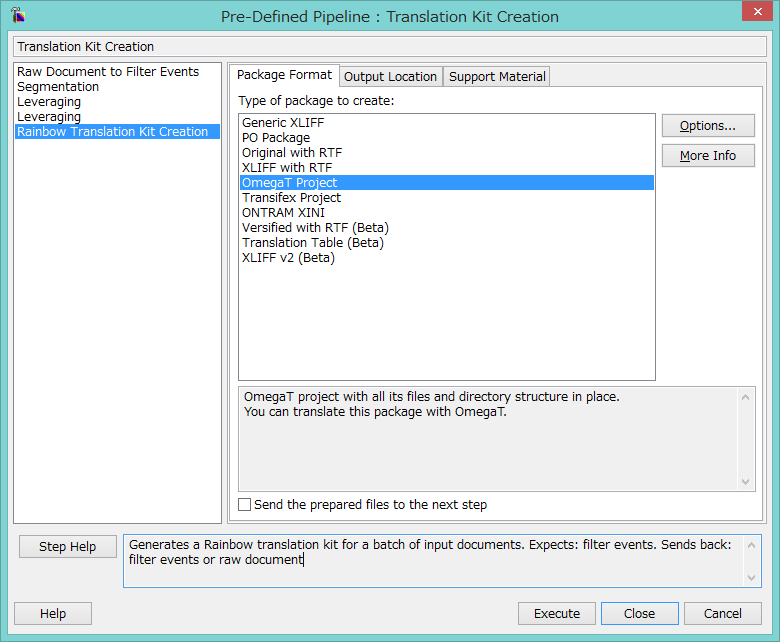Screen dimensions: 780x642
Task: Choose Generic XLIFF package type
Action: 447,122
